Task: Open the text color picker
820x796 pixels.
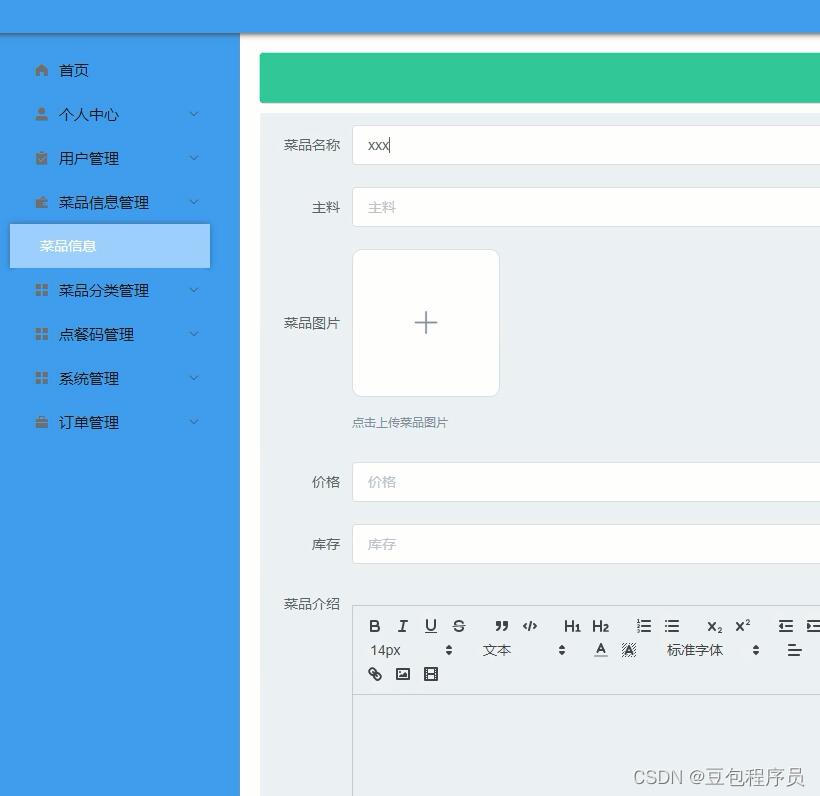Action: [x=600, y=650]
